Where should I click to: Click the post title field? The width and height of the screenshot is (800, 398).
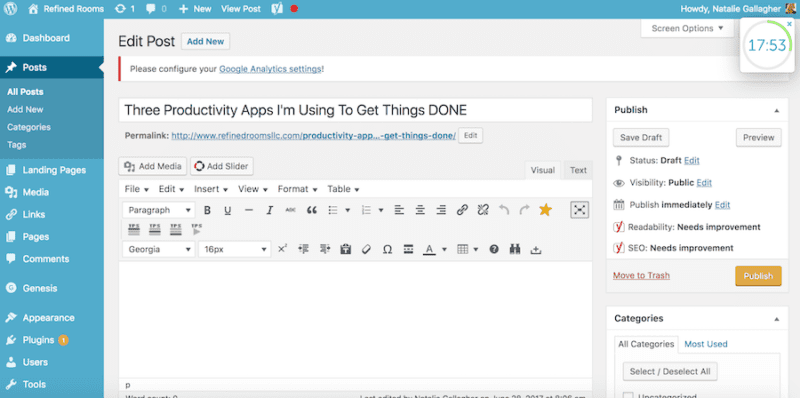click(x=355, y=110)
